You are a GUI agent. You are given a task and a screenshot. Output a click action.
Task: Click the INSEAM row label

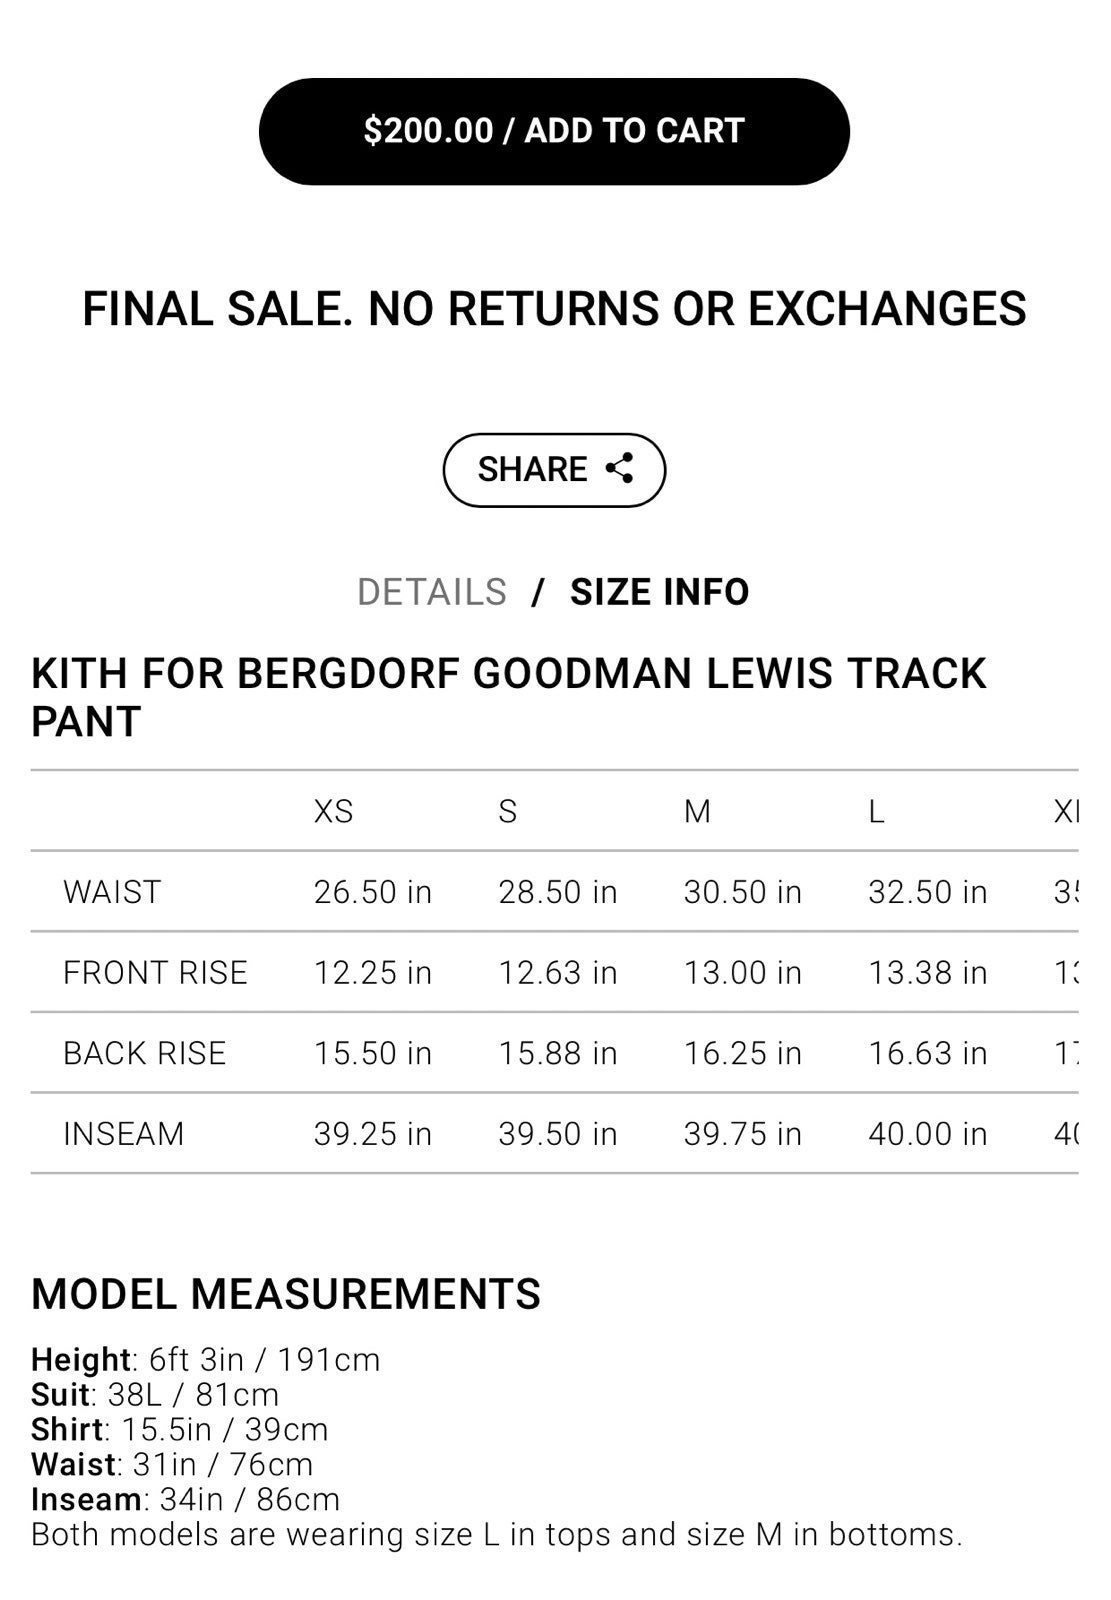pyautogui.click(x=124, y=1134)
